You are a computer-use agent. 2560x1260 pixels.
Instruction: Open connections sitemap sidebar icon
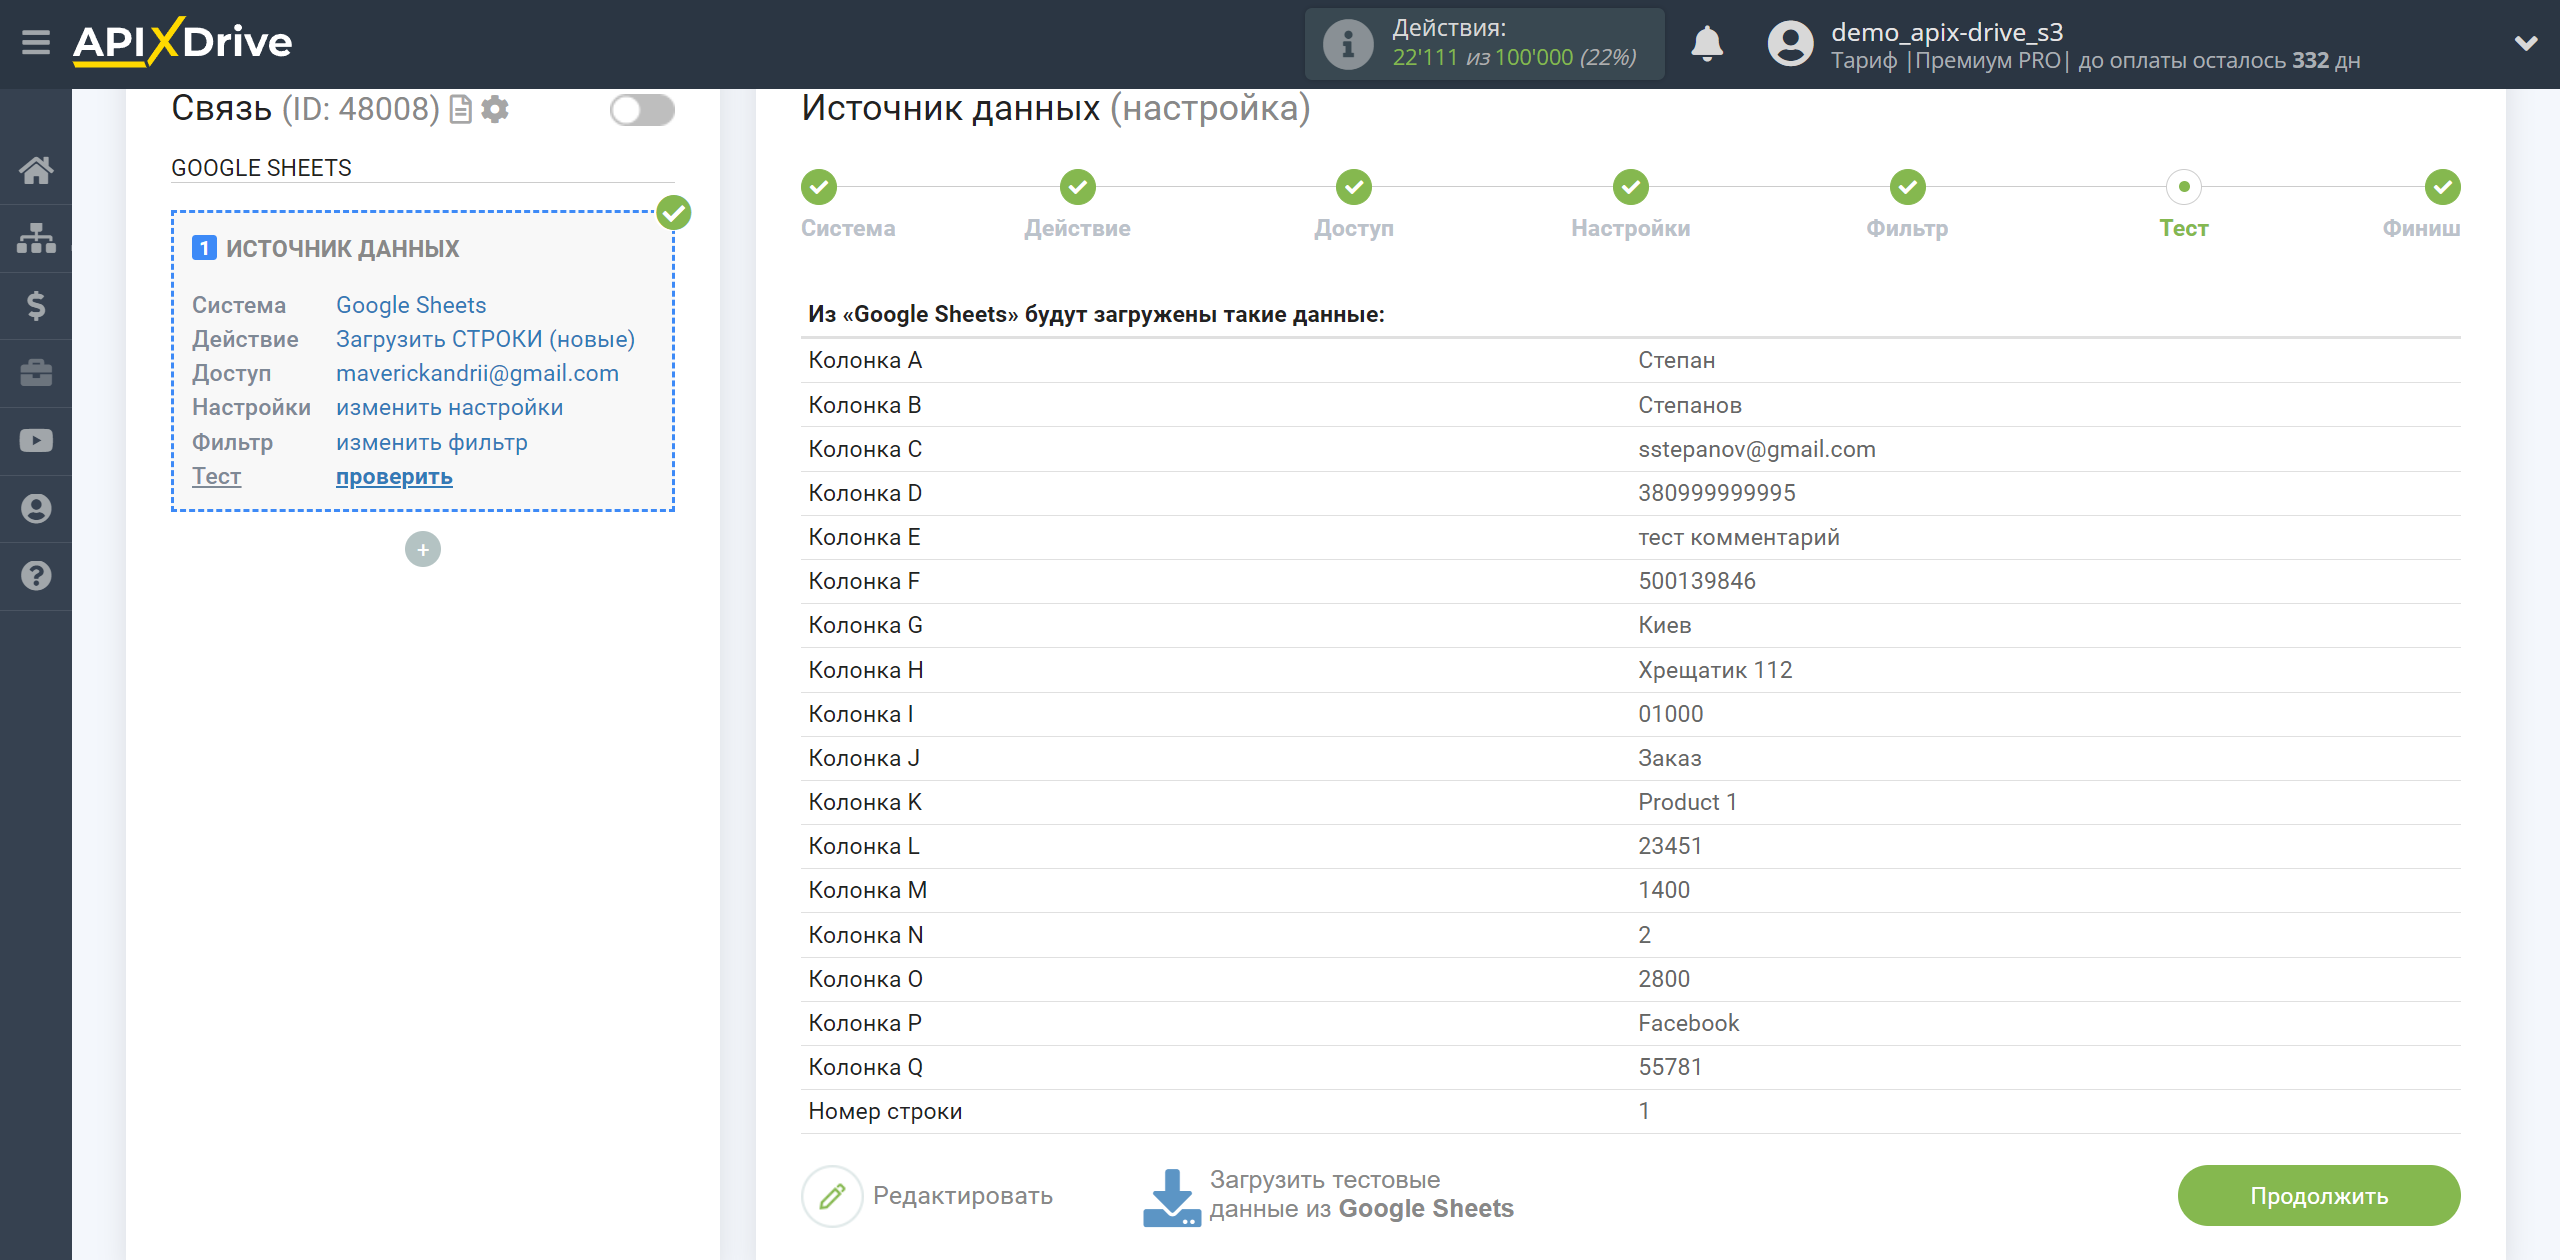coord(36,238)
